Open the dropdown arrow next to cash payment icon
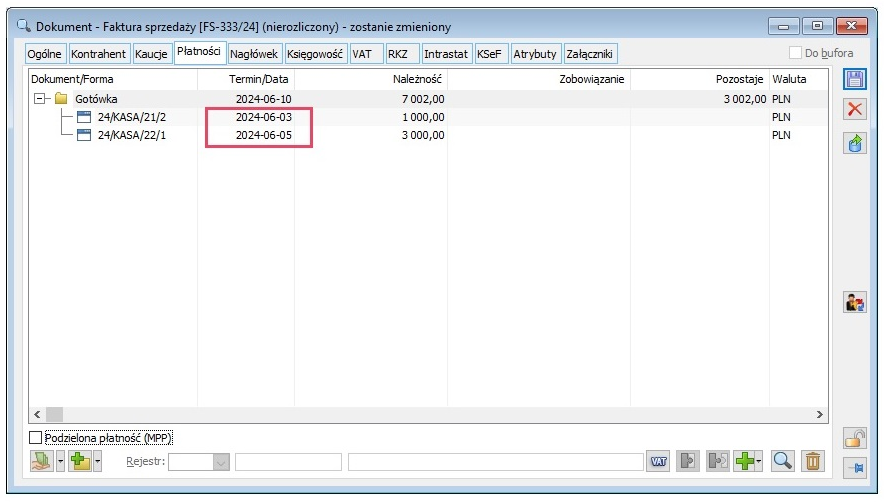The image size is (884, 502). (60, 461)
